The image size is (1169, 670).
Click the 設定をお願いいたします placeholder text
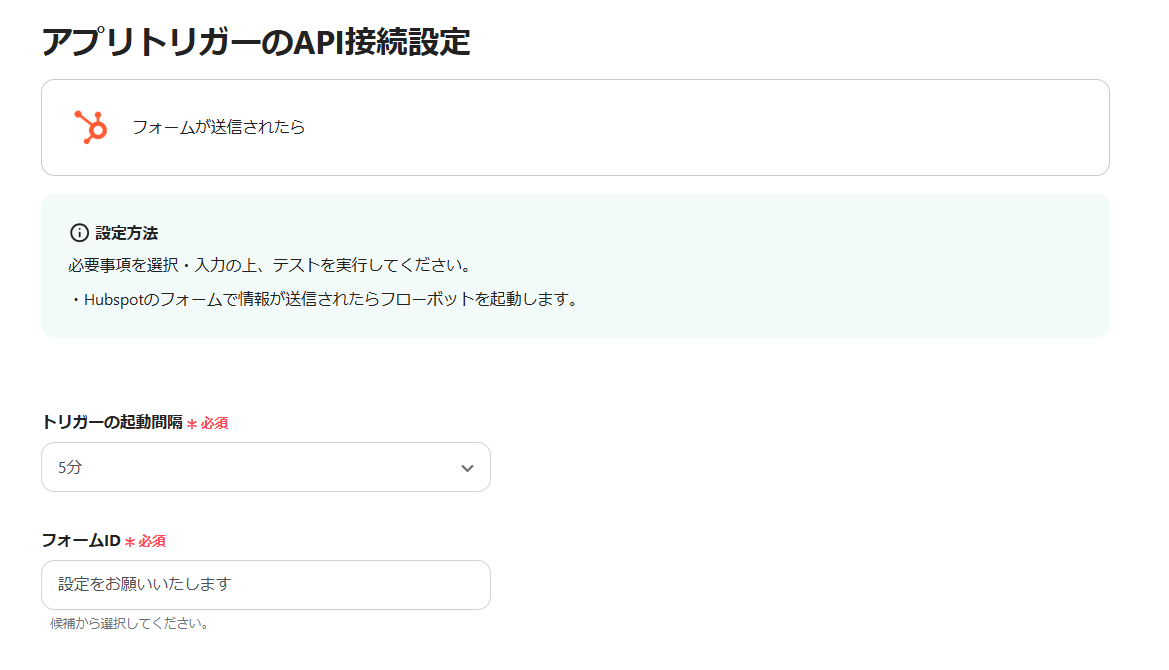145,584
